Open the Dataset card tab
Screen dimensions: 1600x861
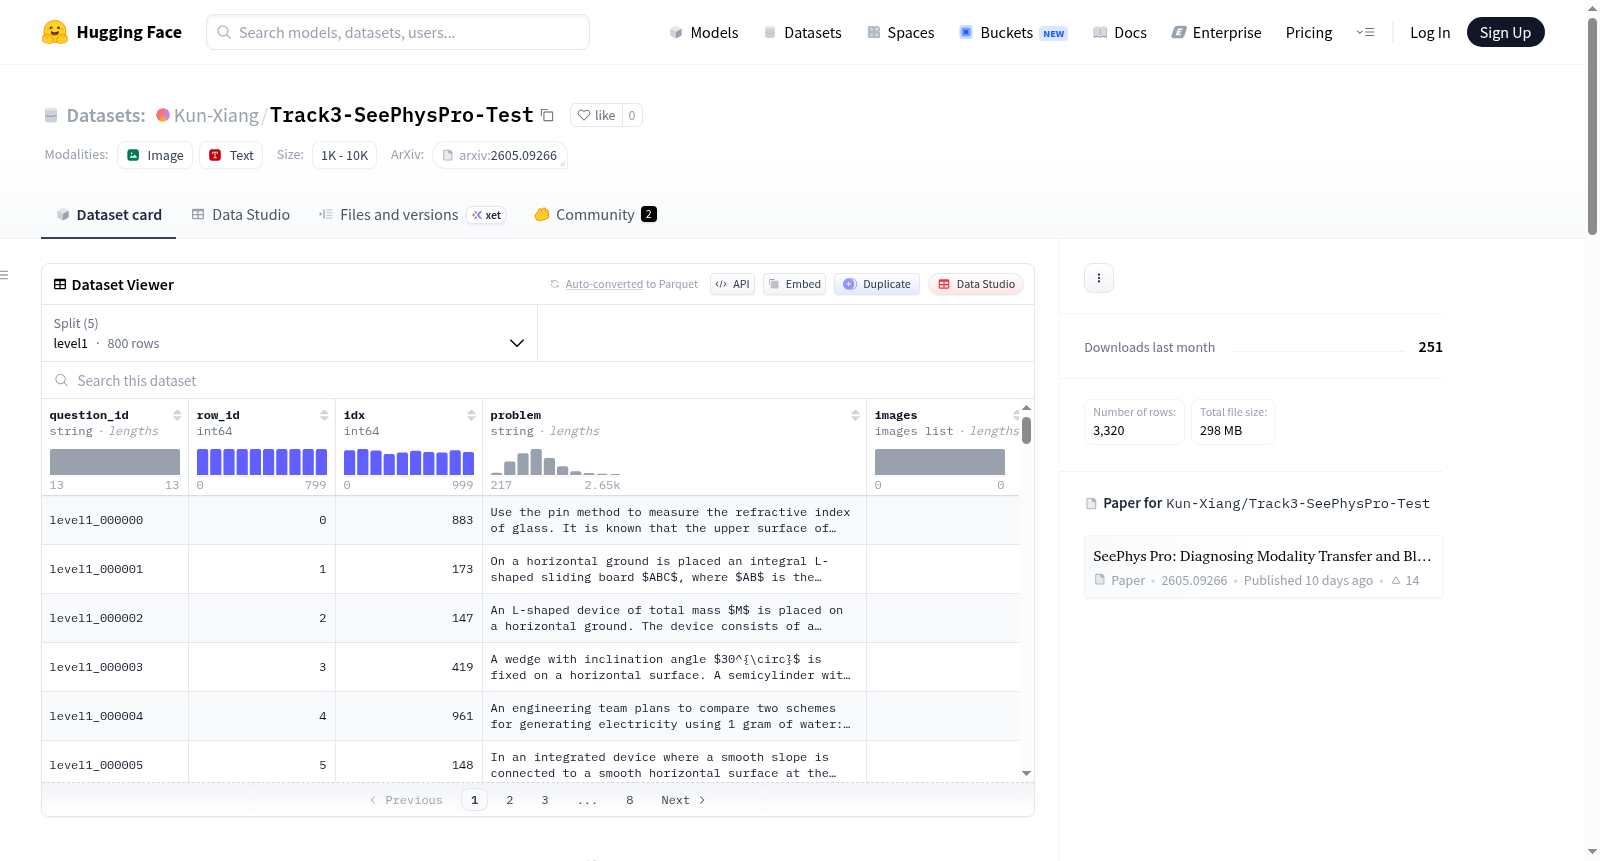tap(109, 215)
